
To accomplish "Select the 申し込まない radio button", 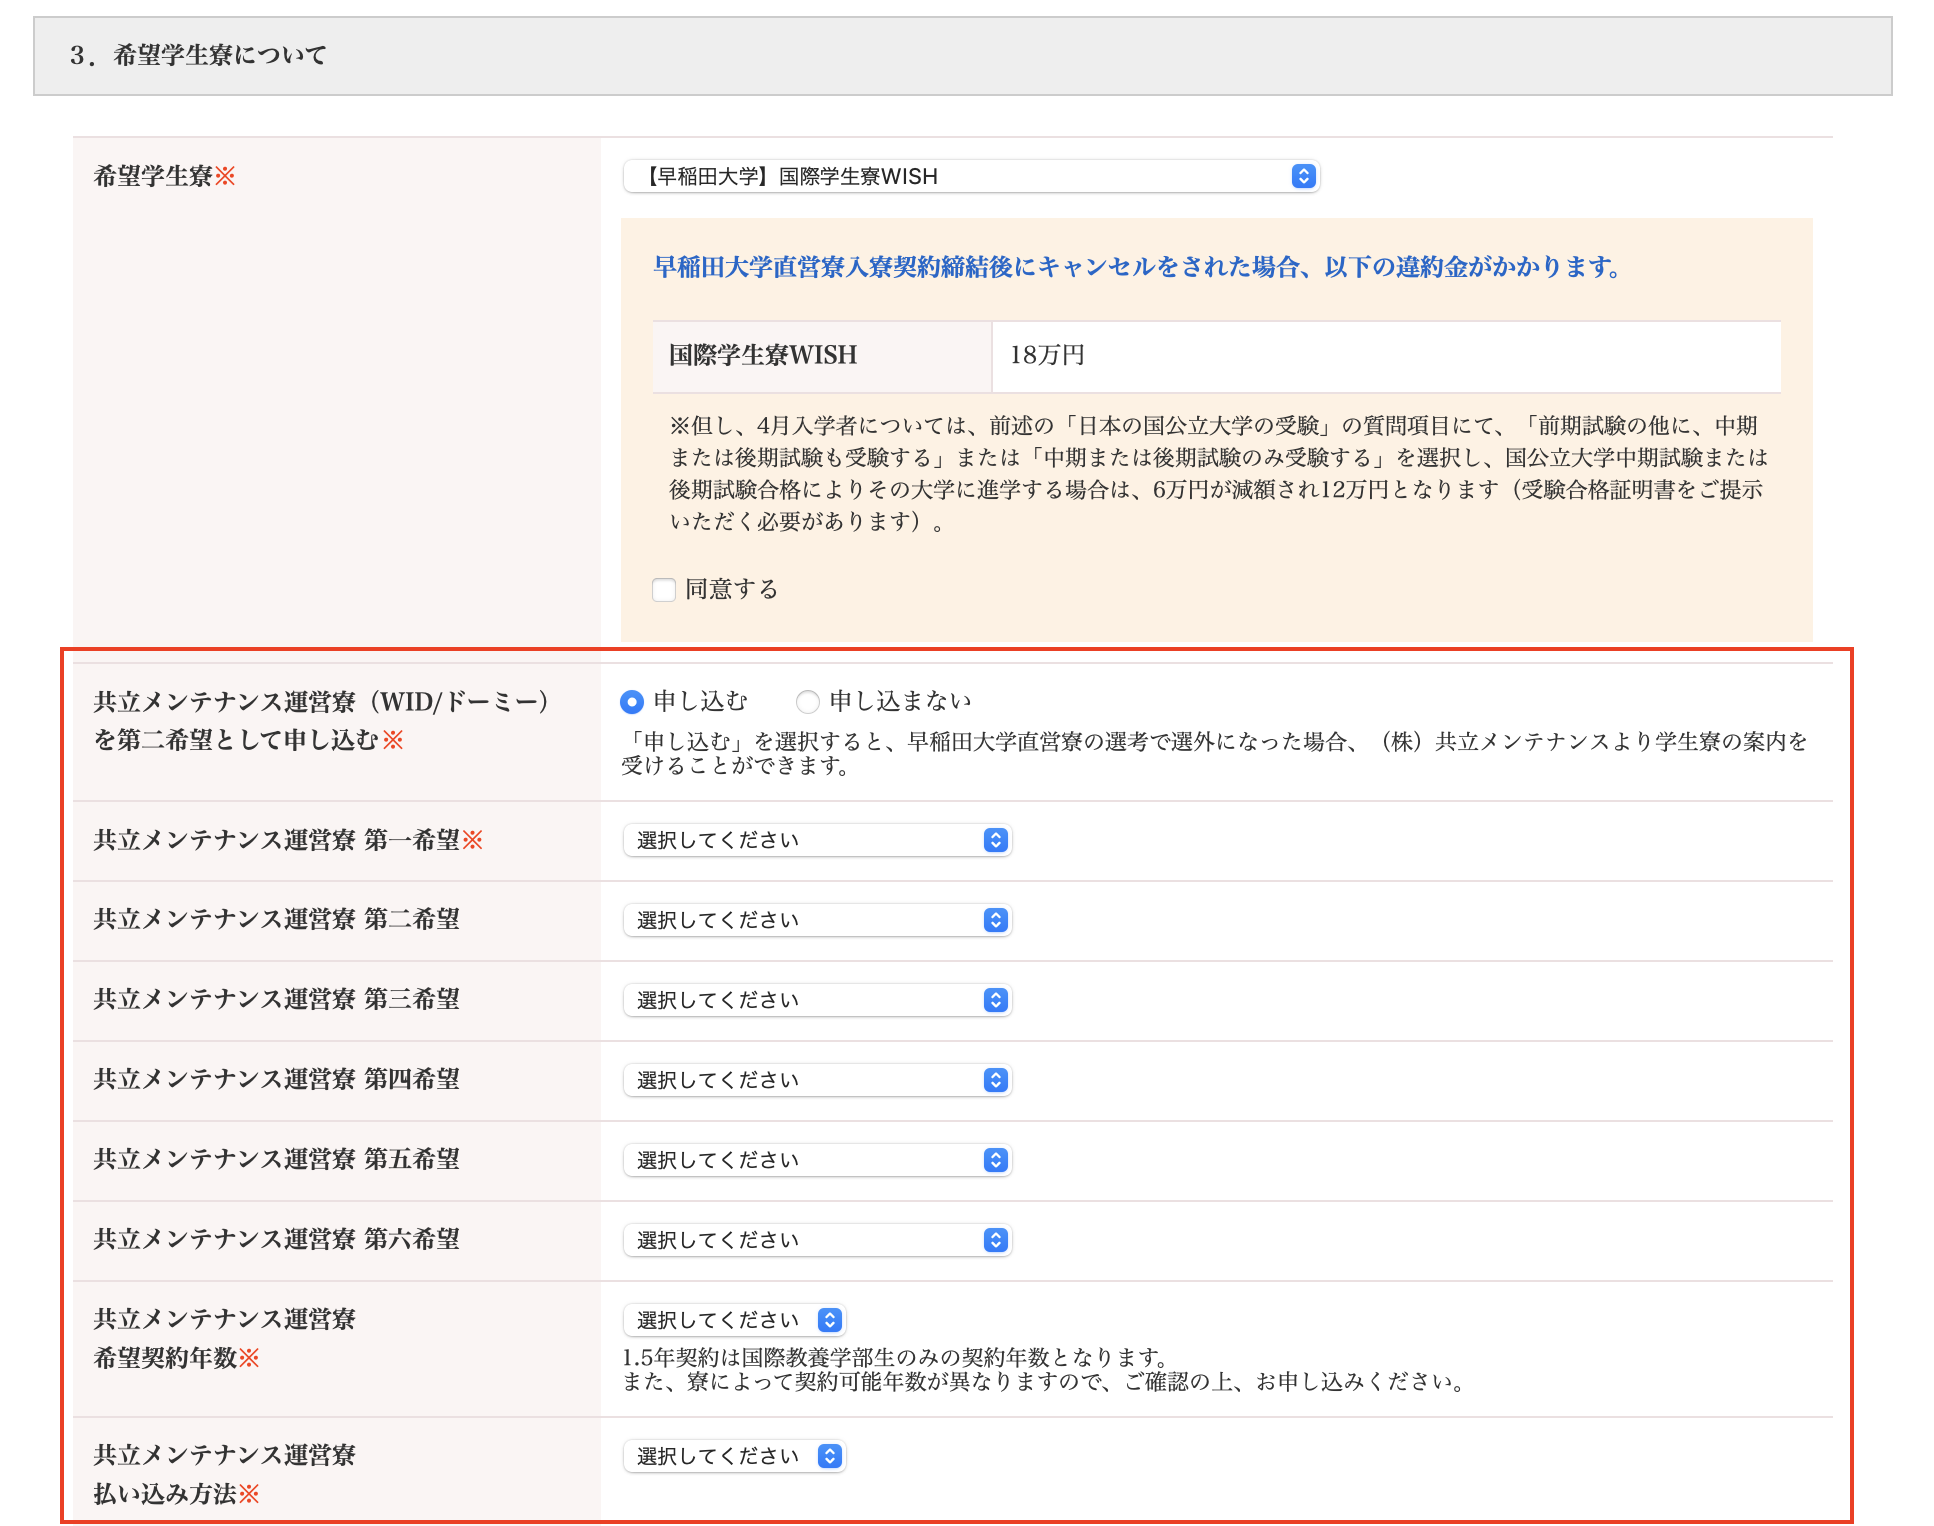I will pos(808,702).
